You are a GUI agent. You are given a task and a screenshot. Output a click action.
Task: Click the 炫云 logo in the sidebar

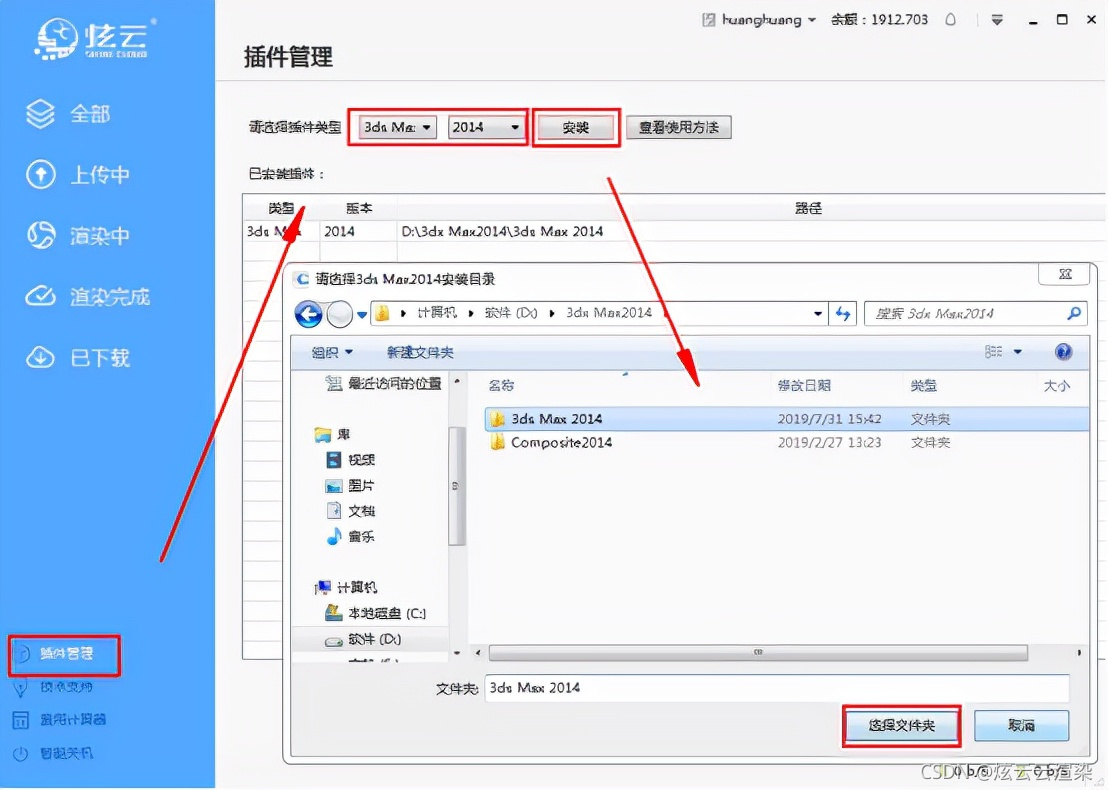(x=95, y=39)
